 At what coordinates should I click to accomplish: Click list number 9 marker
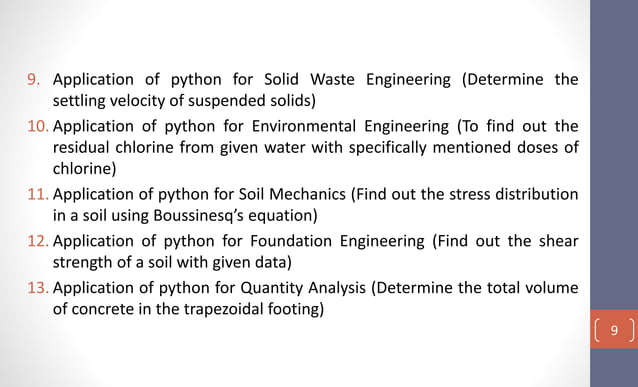click(34, 79)
